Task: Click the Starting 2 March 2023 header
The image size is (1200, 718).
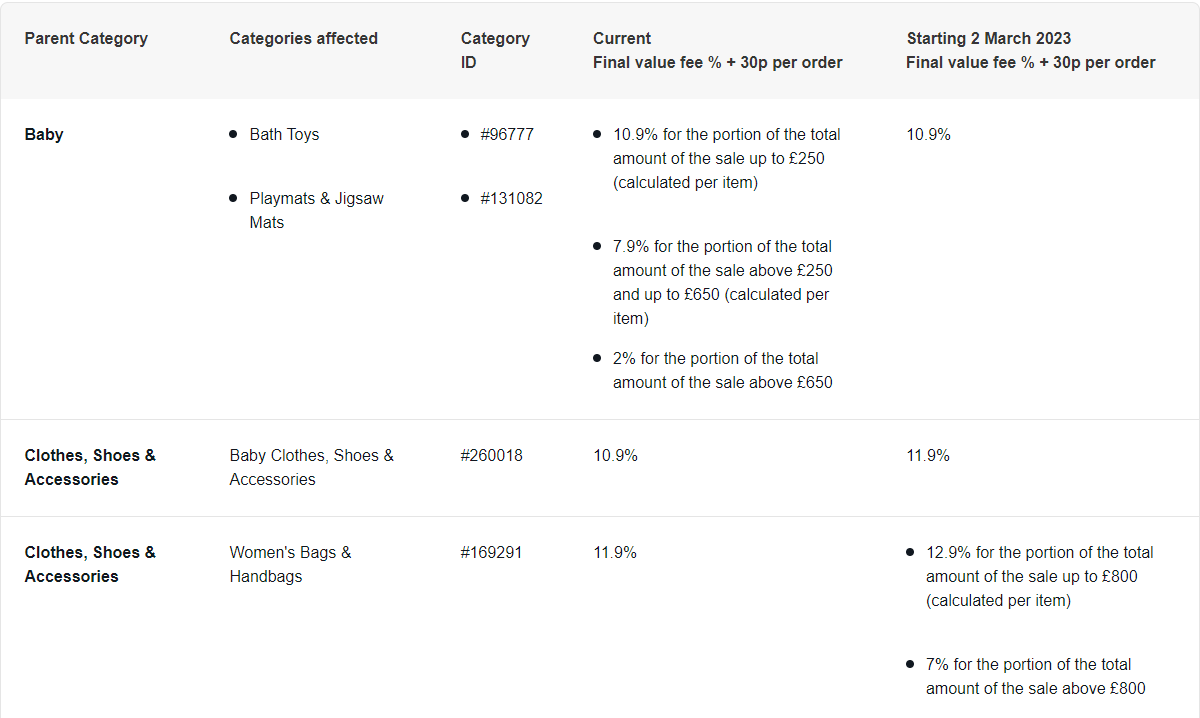Action: pos(1030,50)
